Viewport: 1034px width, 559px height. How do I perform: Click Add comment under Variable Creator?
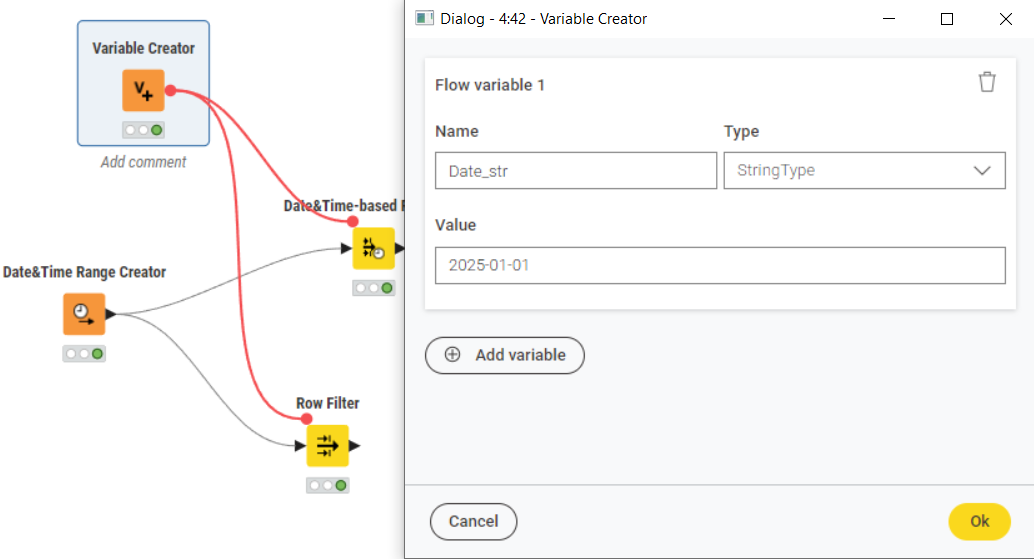(x=143, y=162)
